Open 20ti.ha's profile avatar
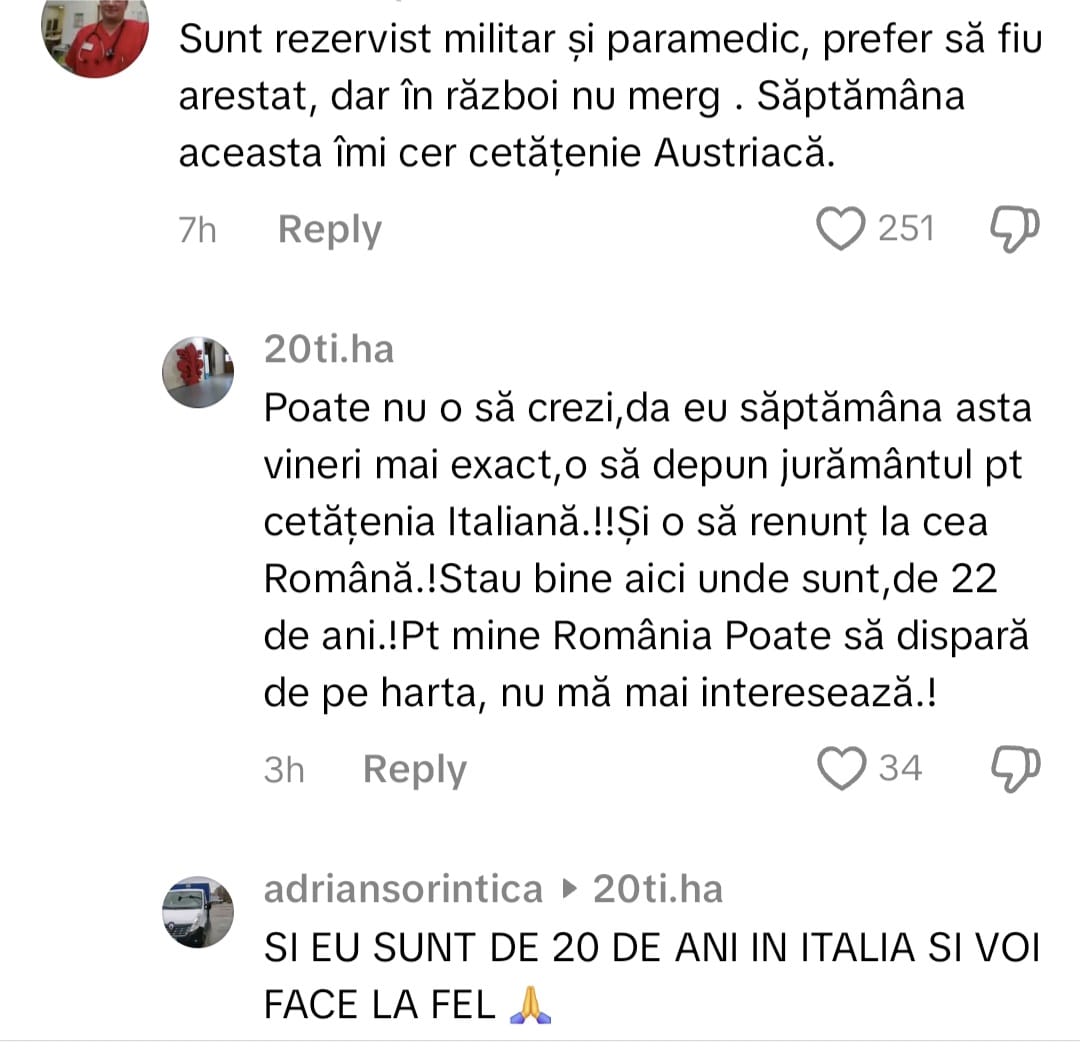This screenshot has width=1080, height=1054. coord(198,372)
